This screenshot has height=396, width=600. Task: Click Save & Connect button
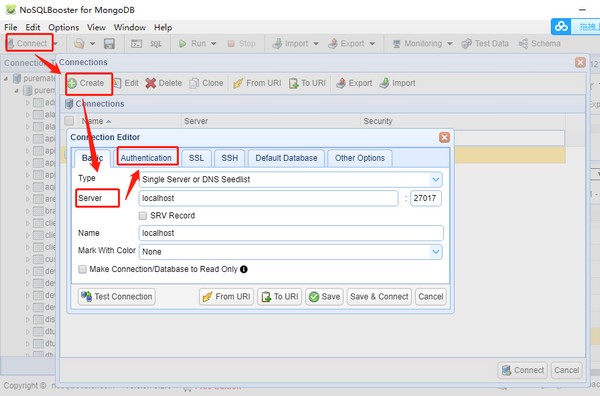(379, 297)
